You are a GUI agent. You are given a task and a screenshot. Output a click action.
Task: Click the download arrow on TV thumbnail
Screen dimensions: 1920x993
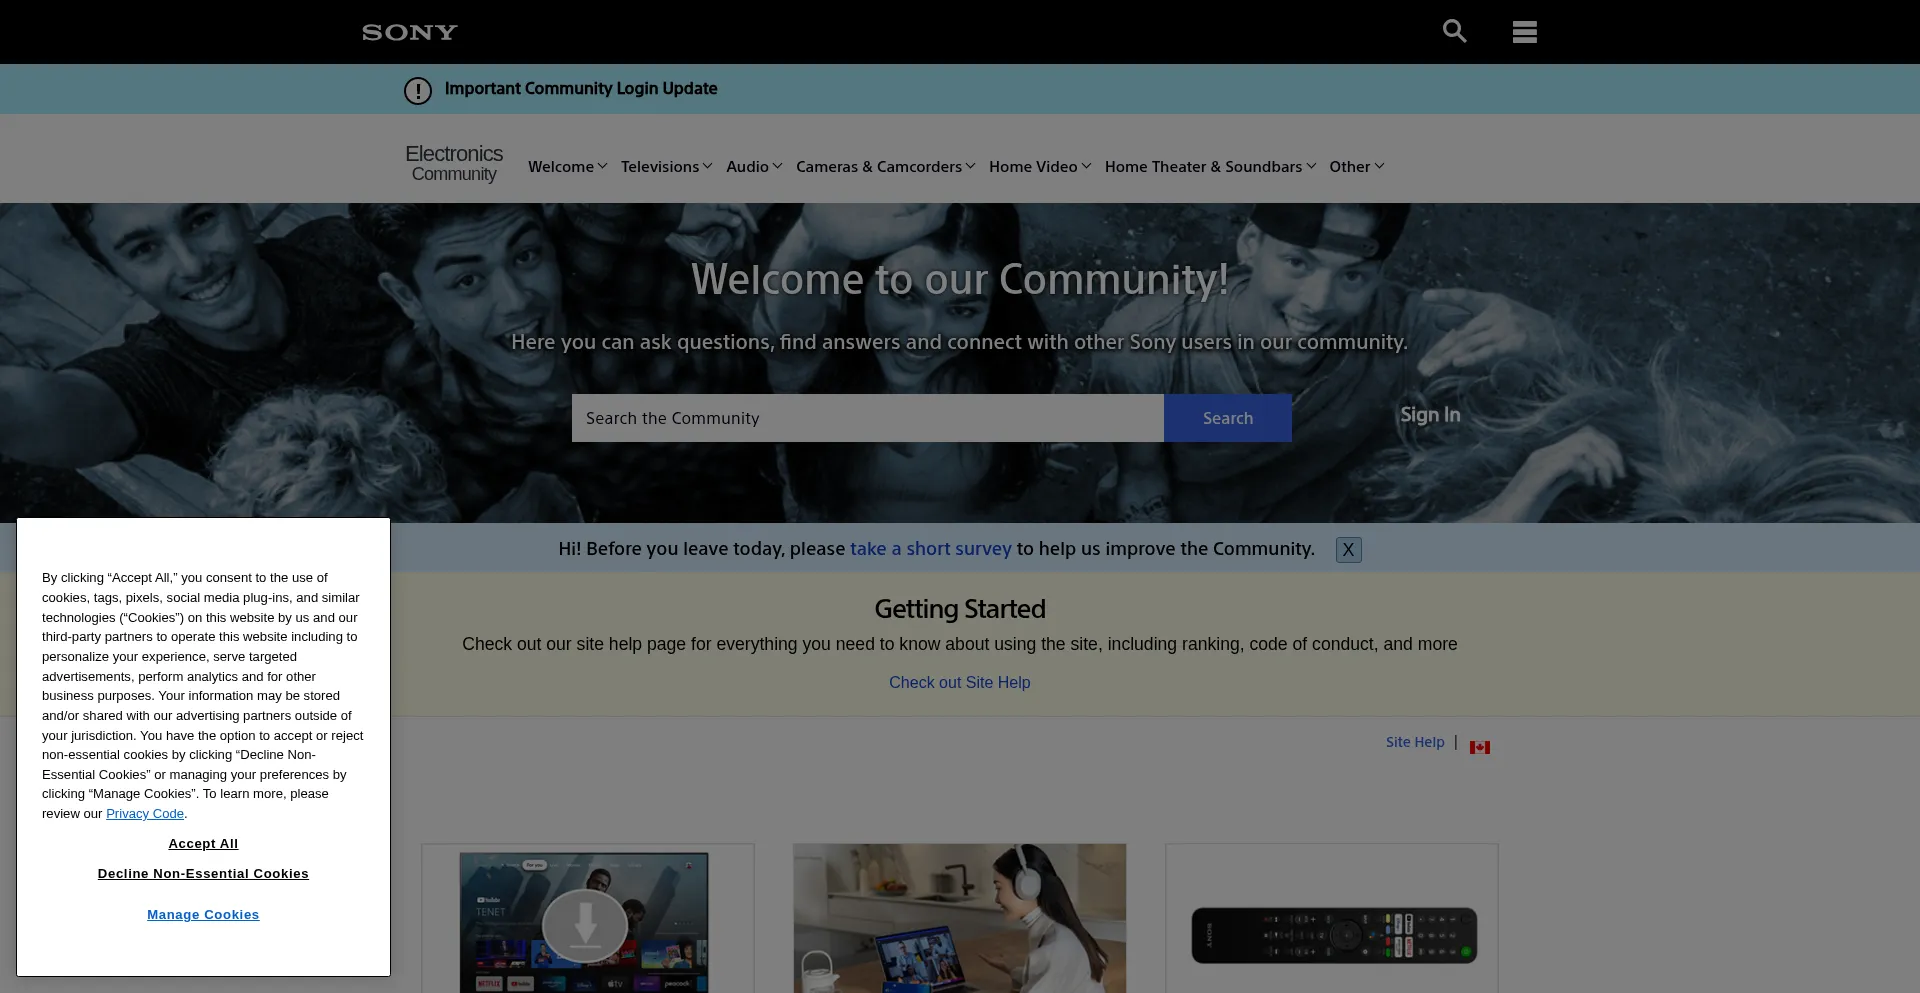(x=585, y=926)
